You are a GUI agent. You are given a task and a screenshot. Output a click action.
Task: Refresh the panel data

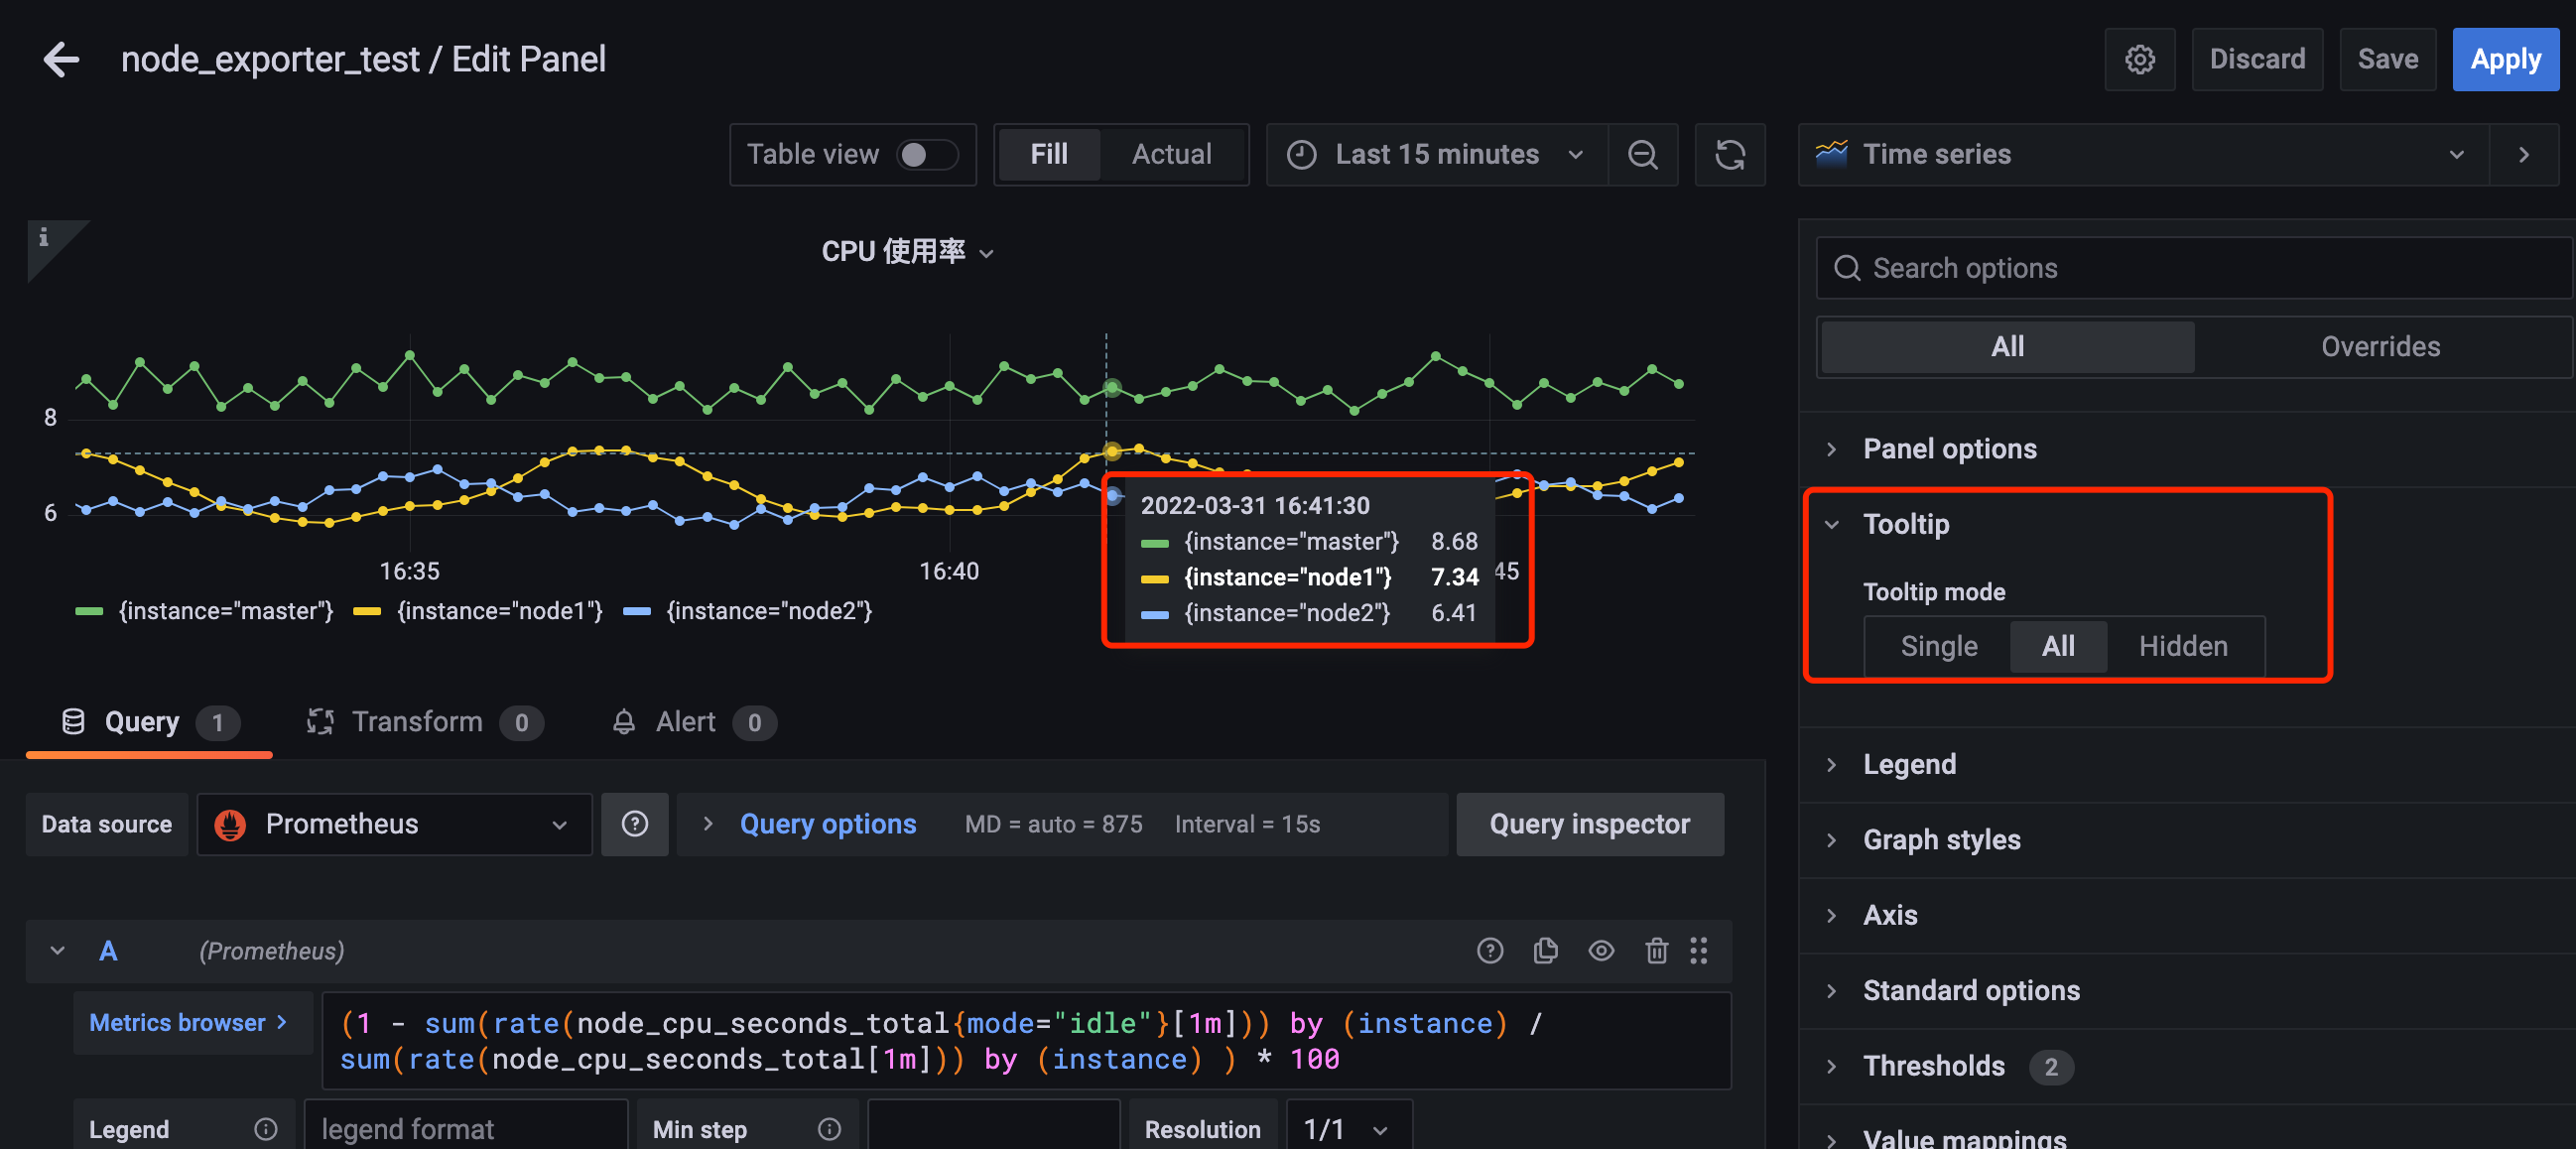pyautogui.click(x=1730, y=154)
